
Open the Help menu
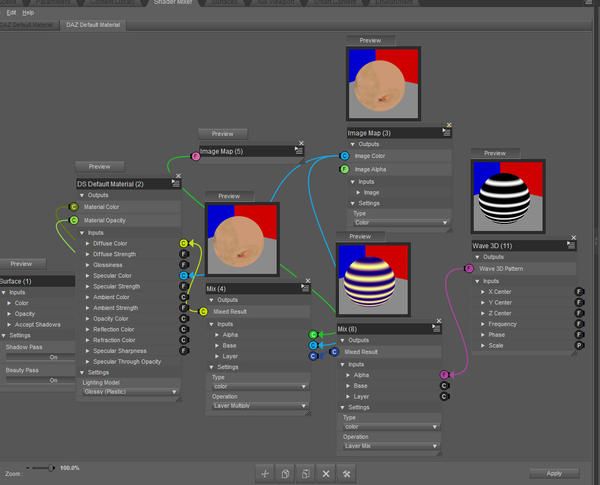[28, 13]
